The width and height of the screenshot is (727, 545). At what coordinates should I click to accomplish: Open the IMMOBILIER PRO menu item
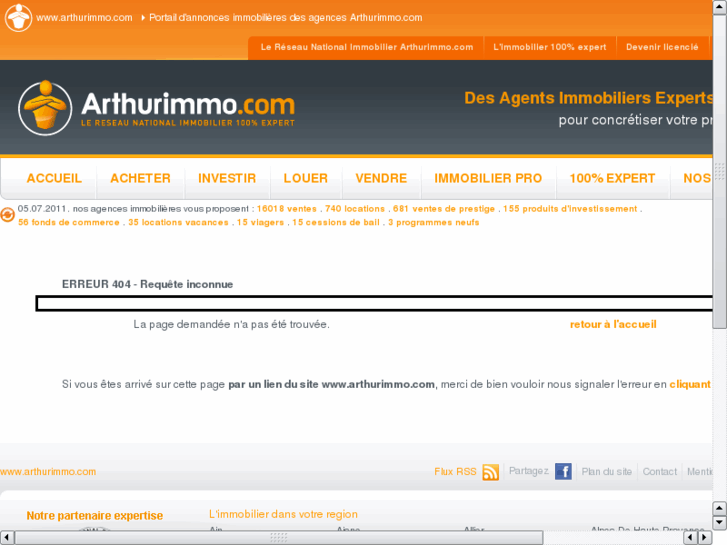(488, 179)
